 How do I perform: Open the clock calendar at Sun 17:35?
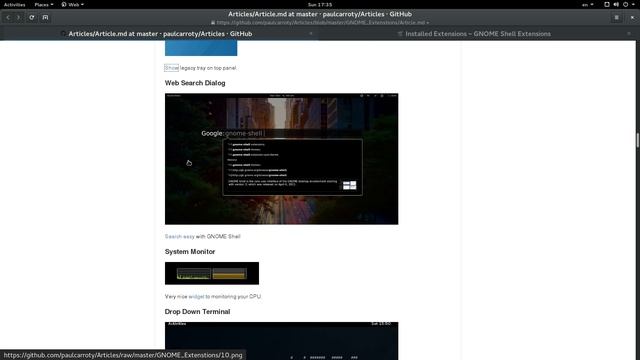click(320, 4)
